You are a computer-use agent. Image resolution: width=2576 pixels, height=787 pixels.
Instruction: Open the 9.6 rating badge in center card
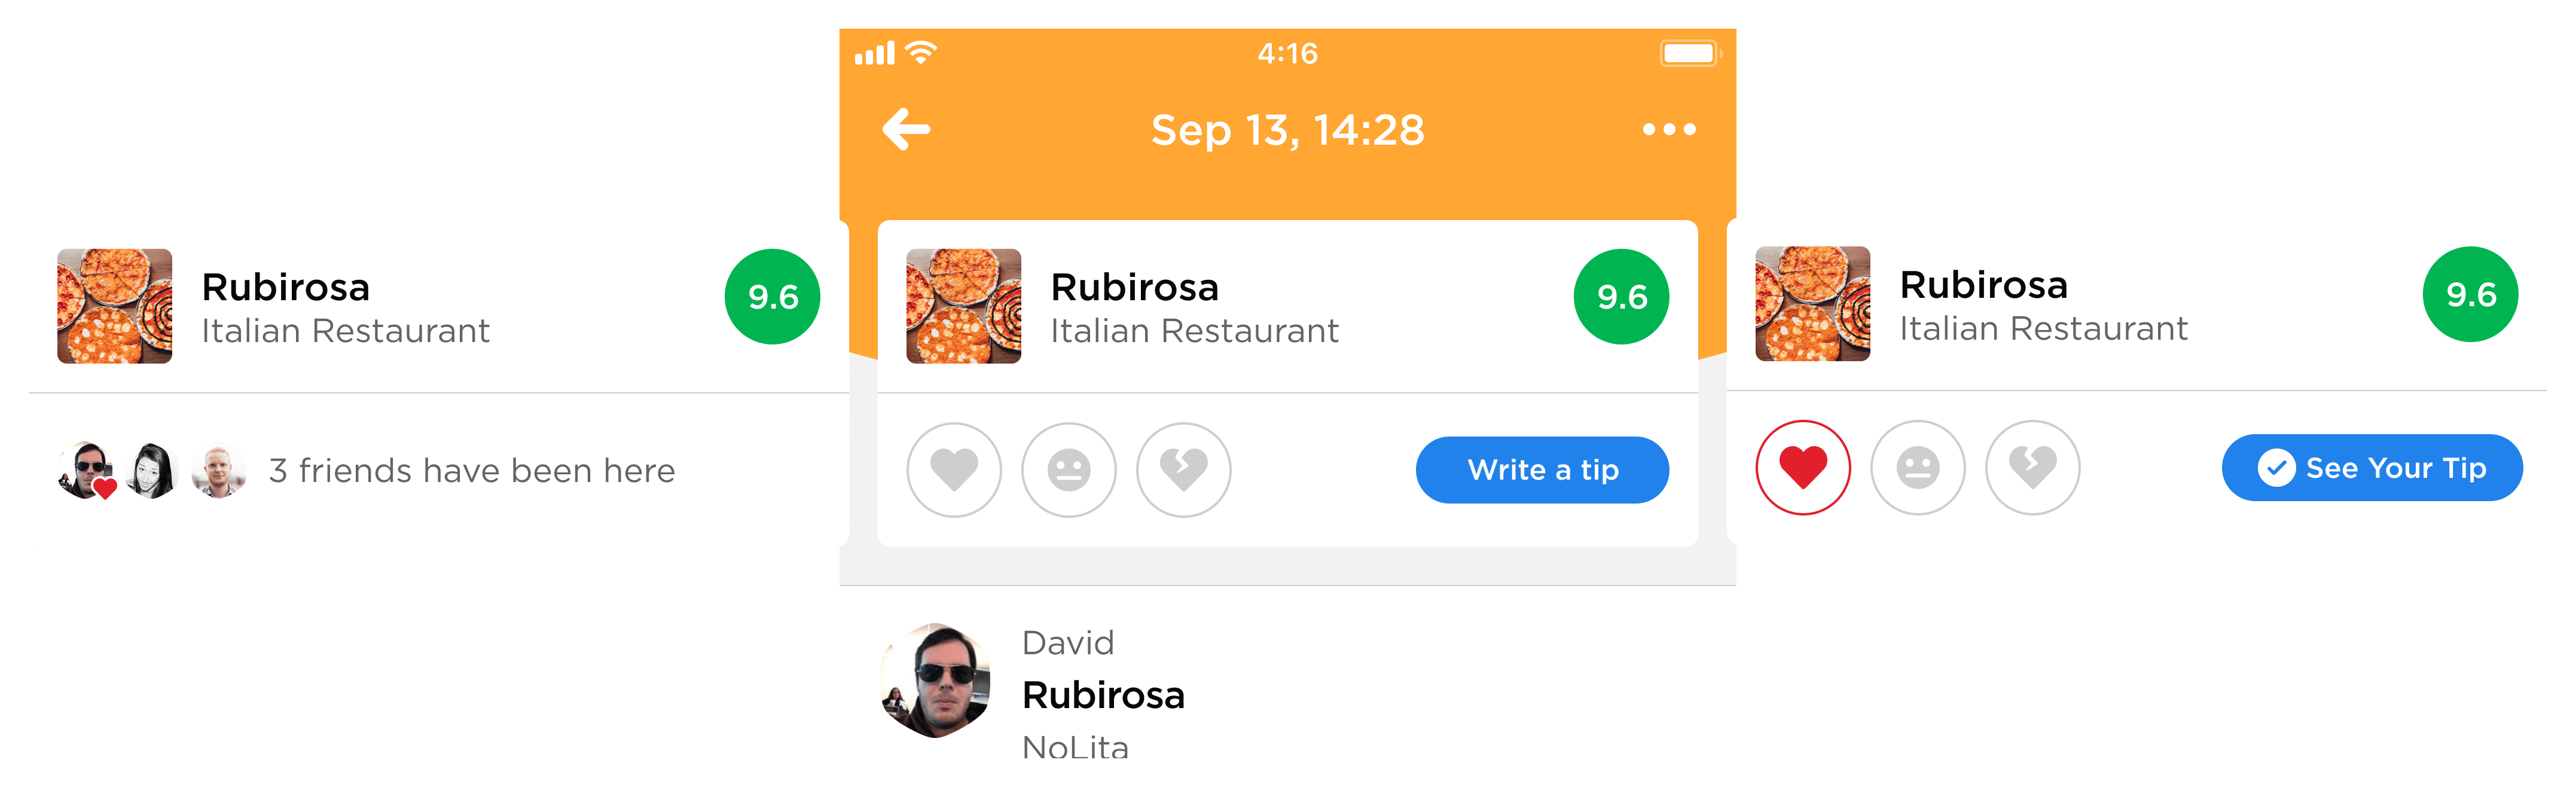pos(1621,297)
